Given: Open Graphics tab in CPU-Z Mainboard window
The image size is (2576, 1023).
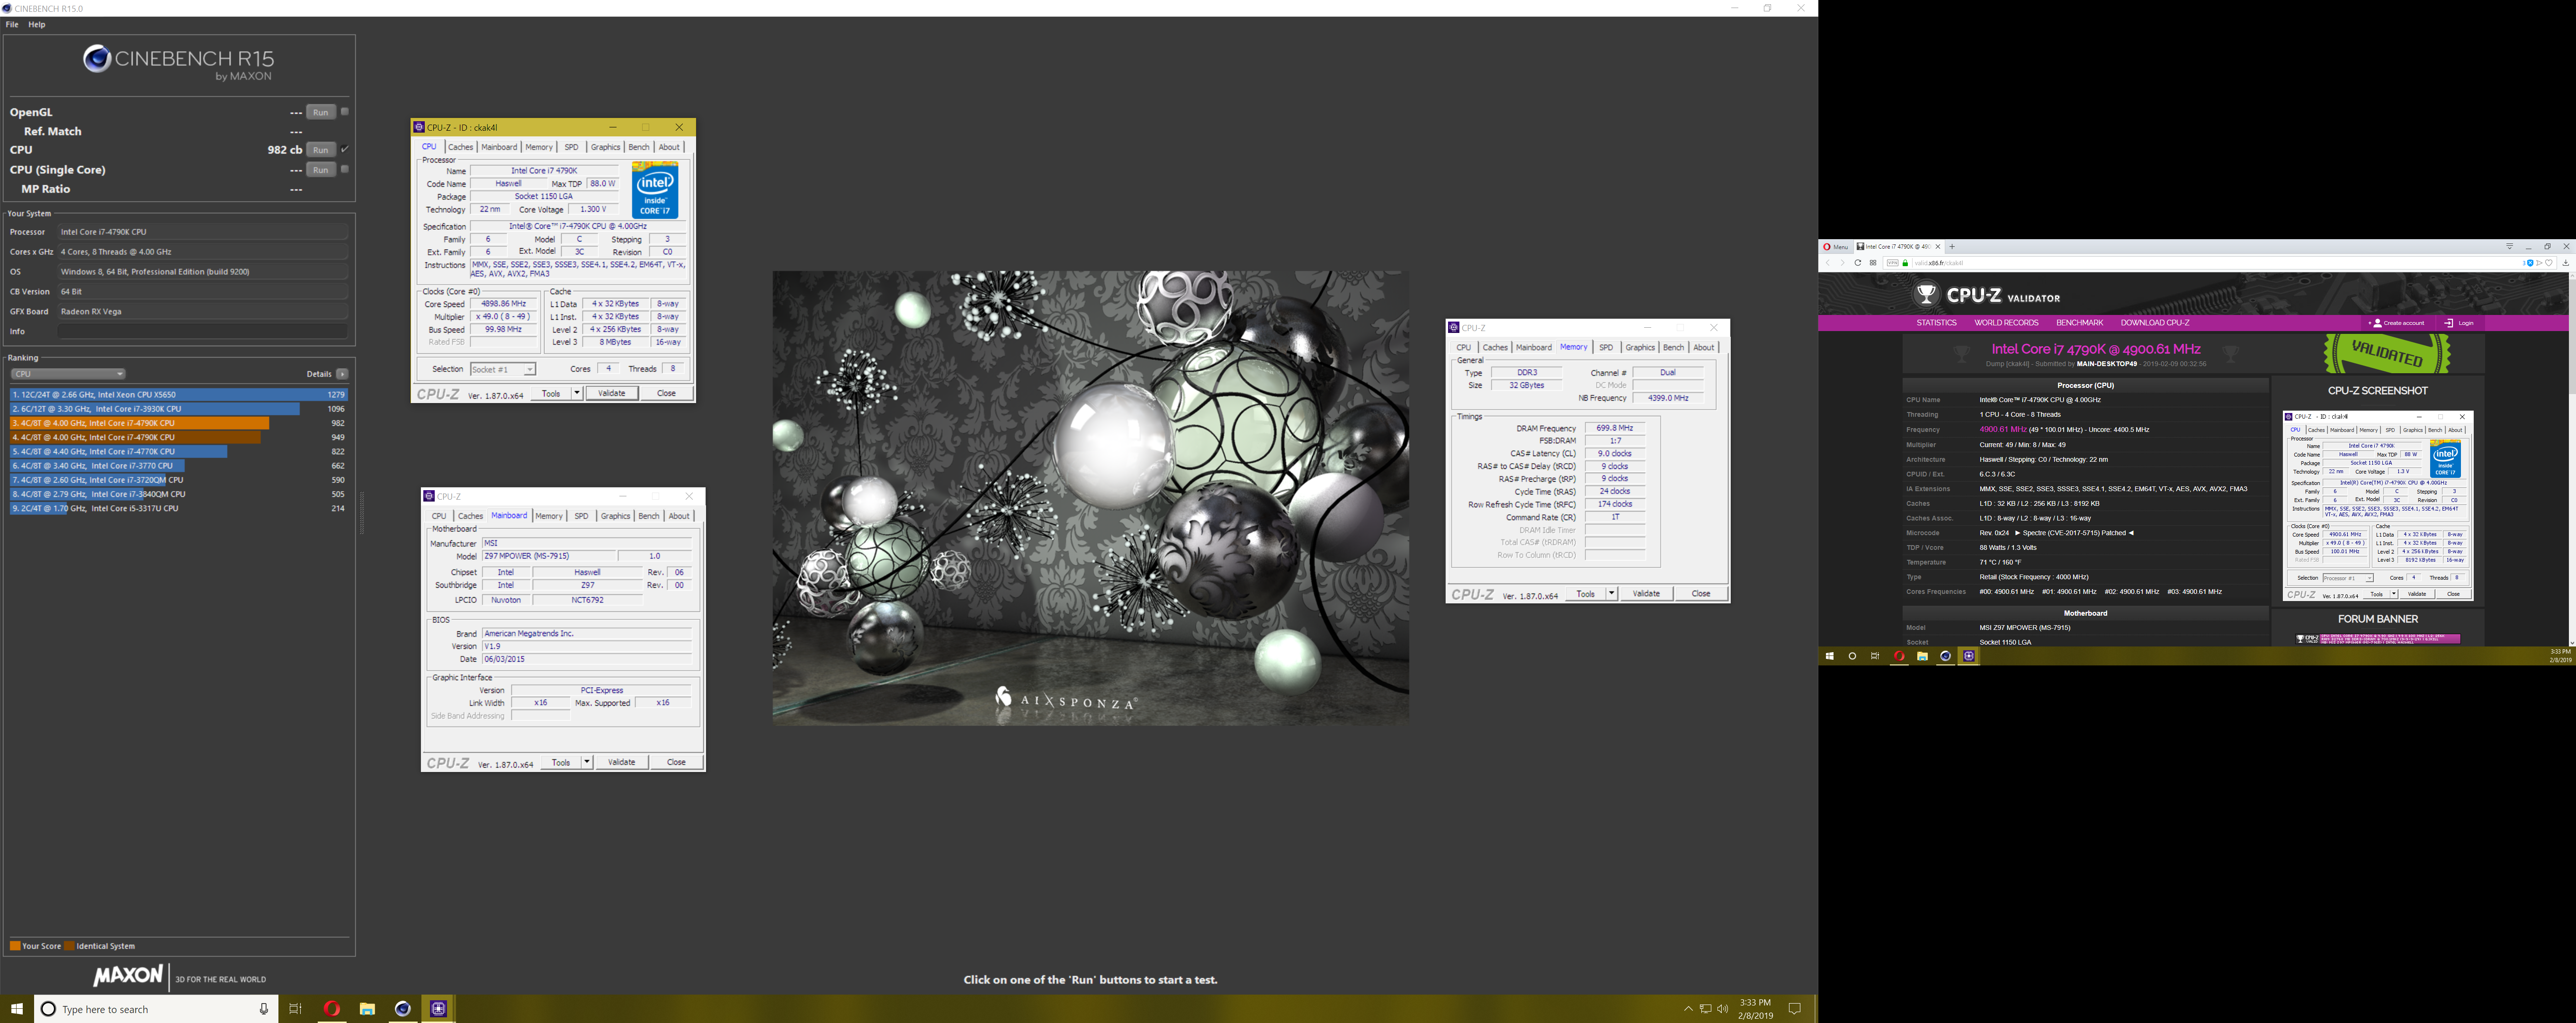Looking at the screenshot, I should tap(615, 516).
